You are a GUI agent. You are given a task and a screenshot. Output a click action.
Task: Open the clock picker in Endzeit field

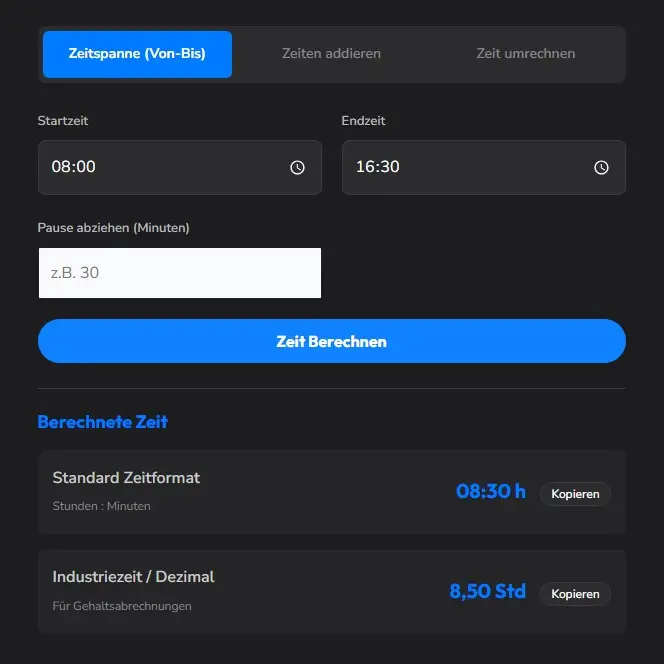(x=601, y=168)
